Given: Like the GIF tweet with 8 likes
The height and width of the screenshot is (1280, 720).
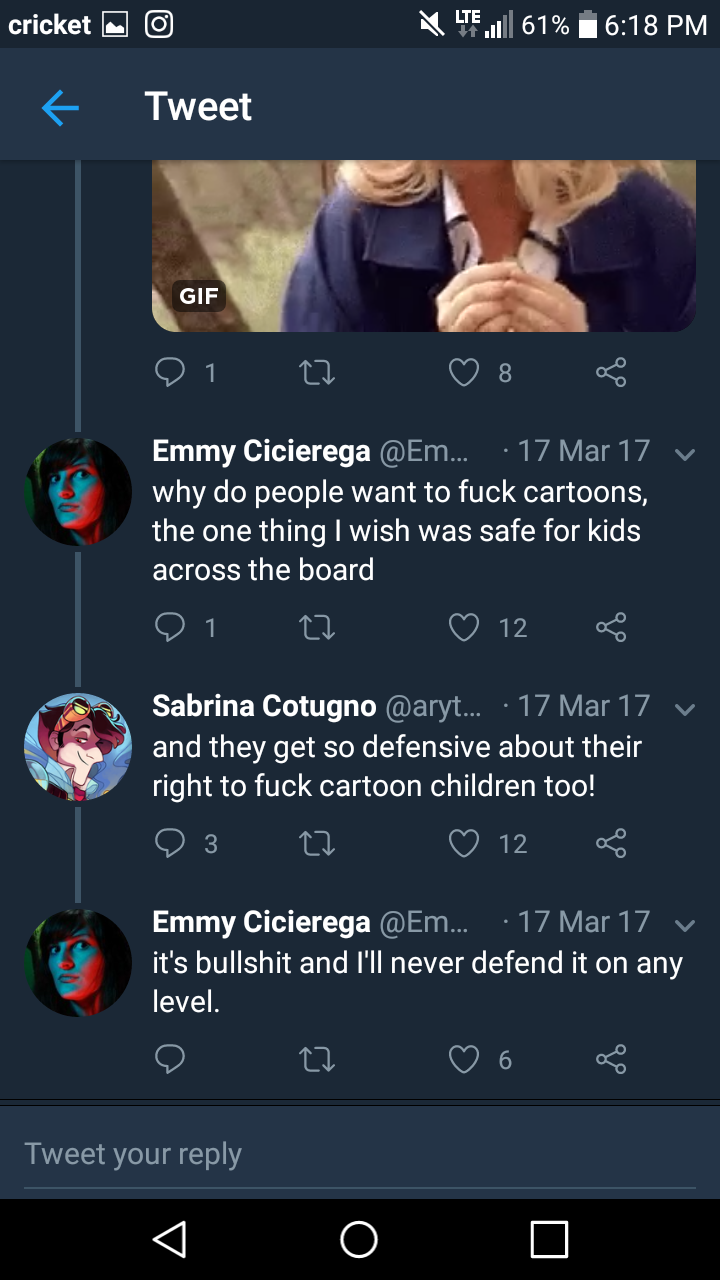Looking at the screenshot, I should pos(464,372).
